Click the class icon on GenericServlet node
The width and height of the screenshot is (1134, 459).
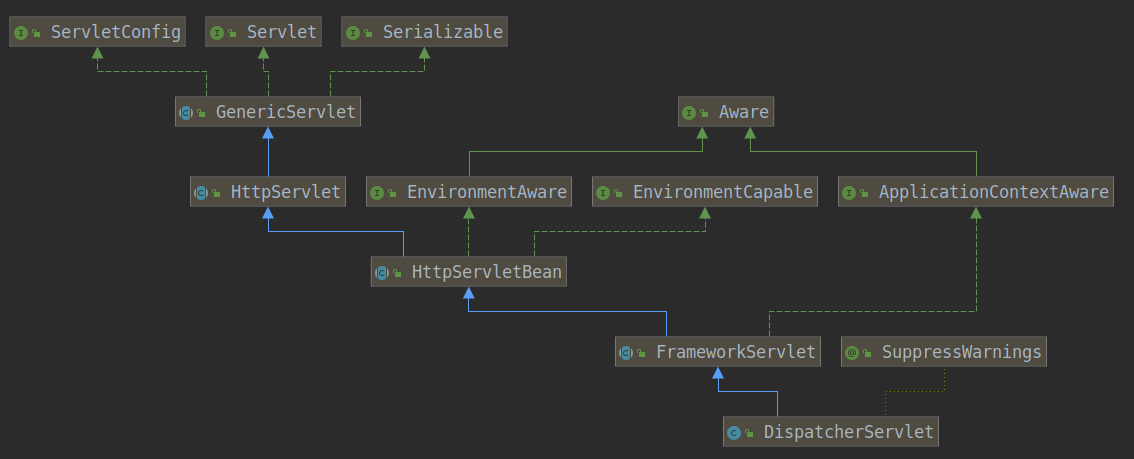coord(186,113)
